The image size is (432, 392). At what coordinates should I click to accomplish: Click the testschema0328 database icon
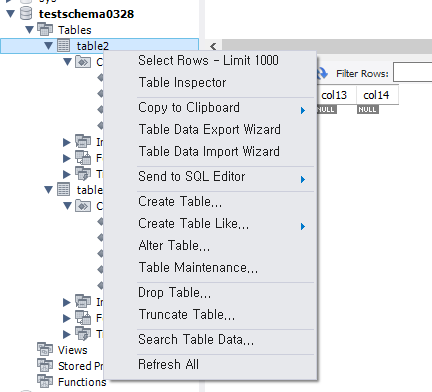point(26,13)
